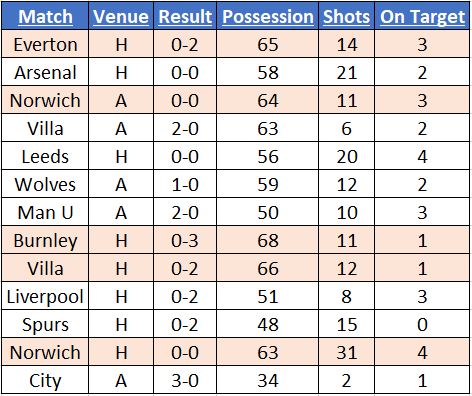Click the Match column header

(x=45, y=16)
